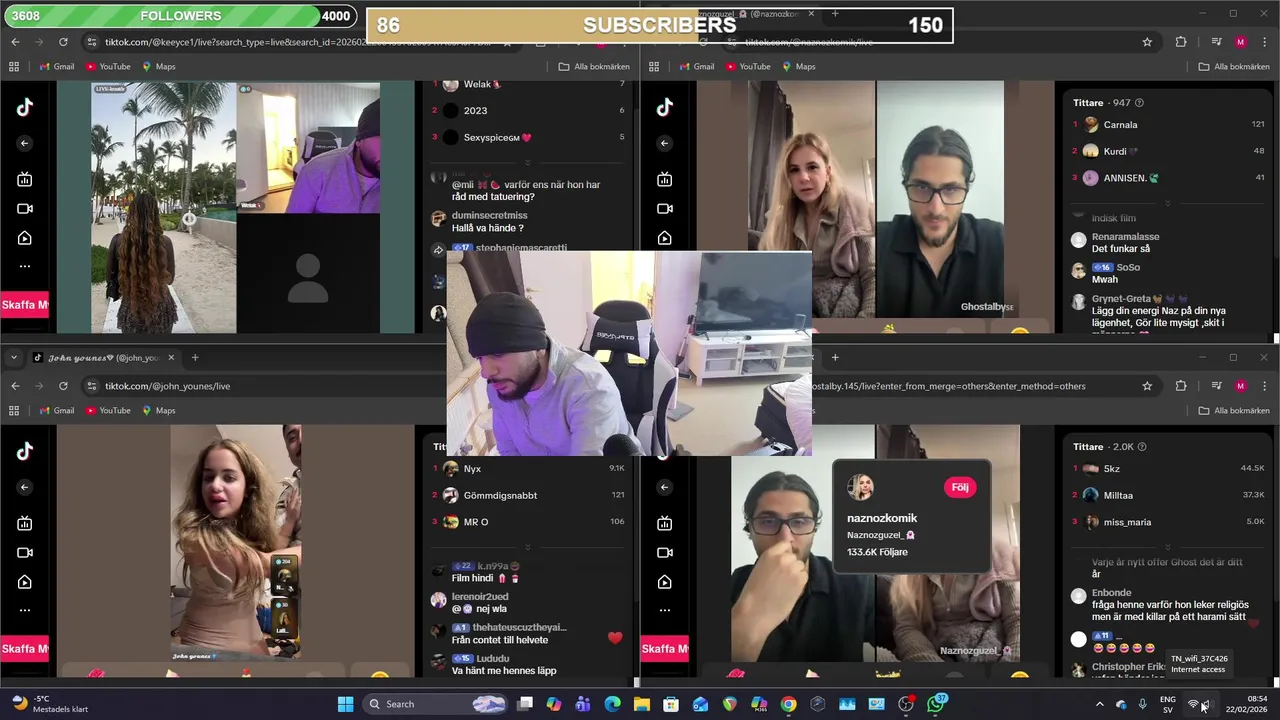The height and width of the screenshot is (720, 1280).
Task: Open LIVE TV icon in naznozkomik sidebar
Action: (x=665, y=179)
